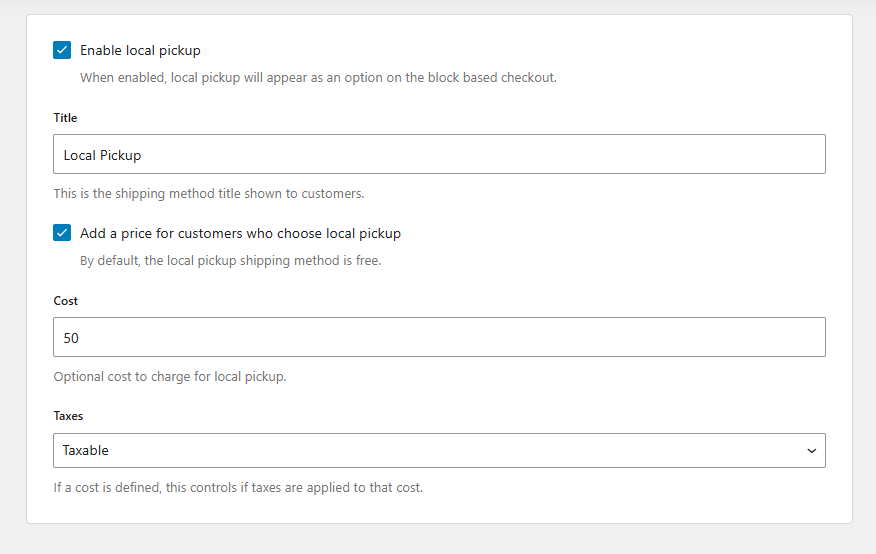Click the "Title" field label
Screen dimensions: 876x554
click(65, 118)
